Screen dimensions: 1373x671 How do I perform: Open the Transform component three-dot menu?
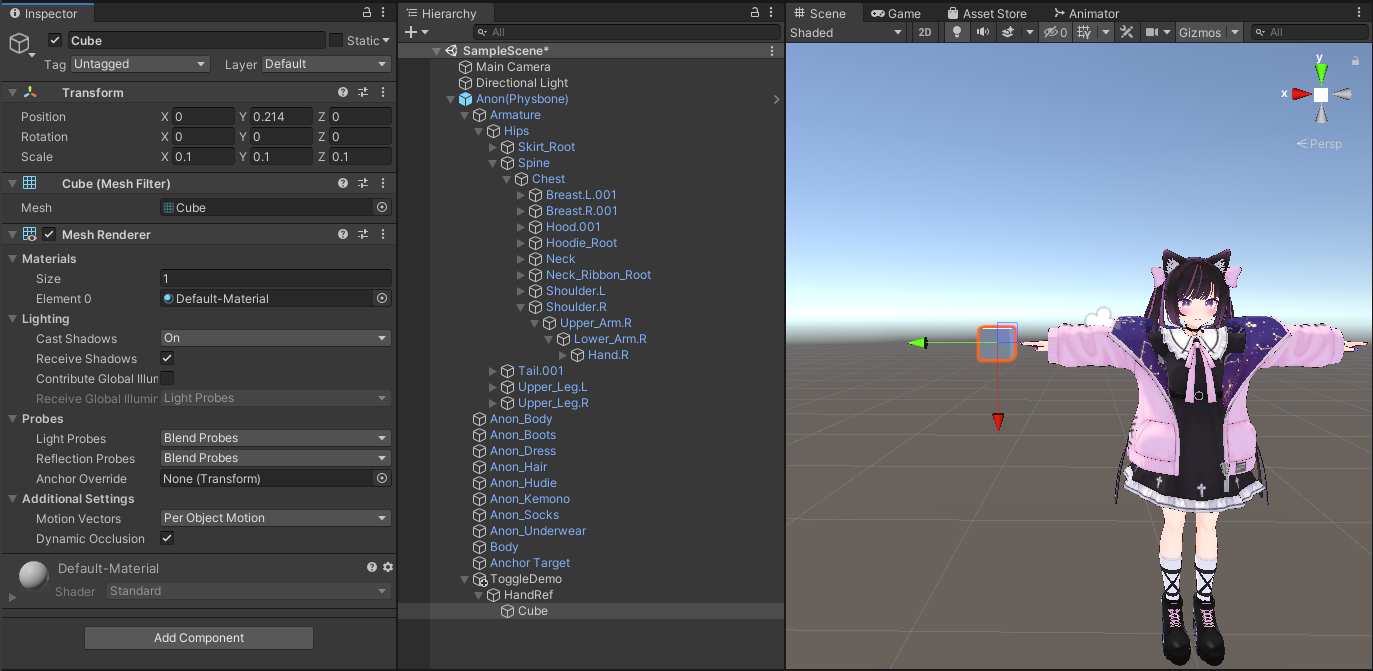(x=383, y=92)
